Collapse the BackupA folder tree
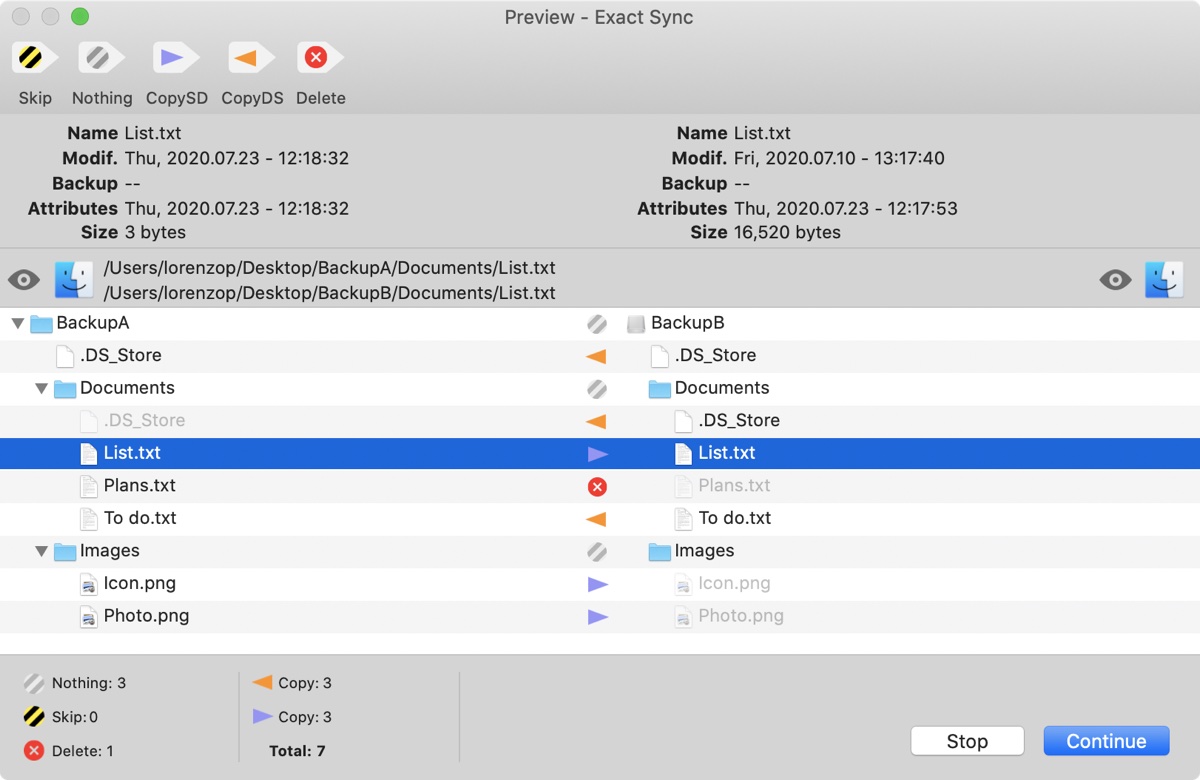 tap(16, 322)
